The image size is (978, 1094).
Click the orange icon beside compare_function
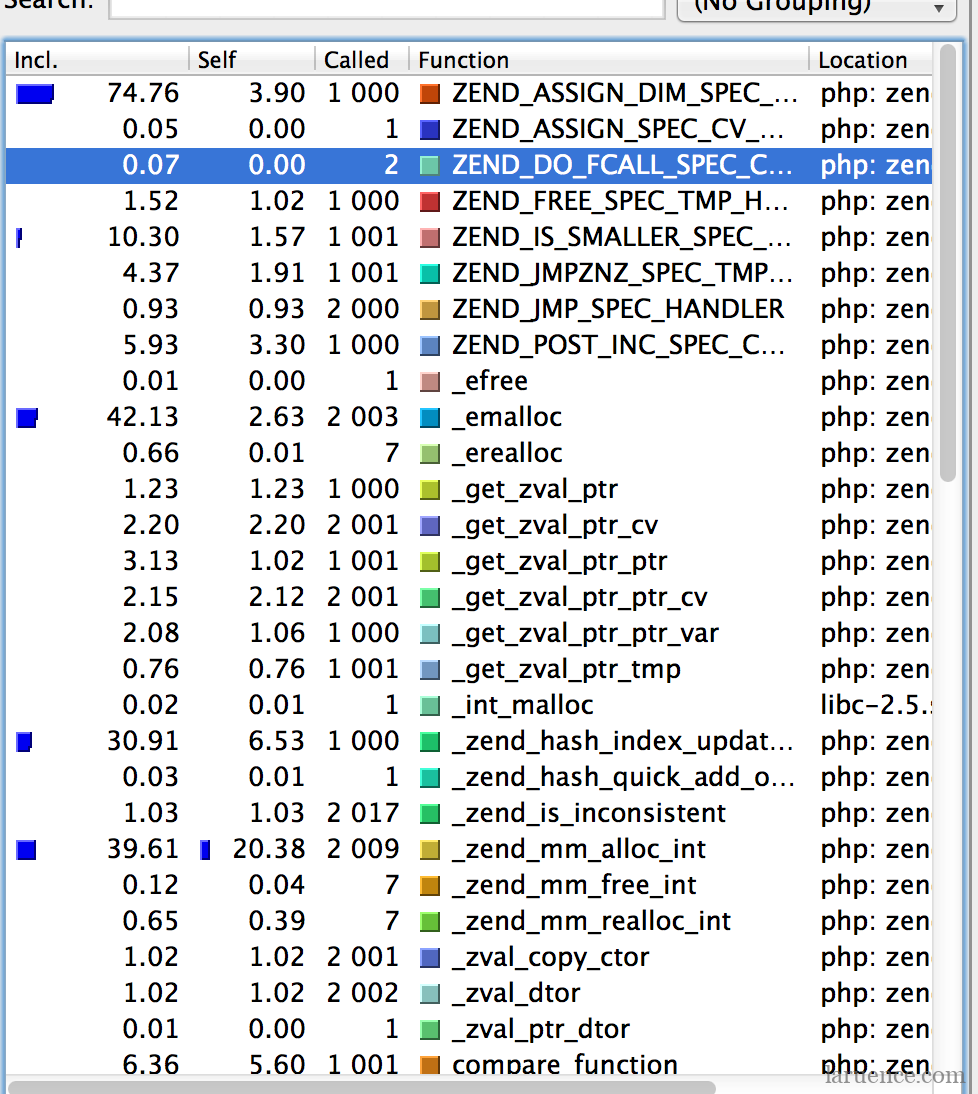[x=429, y=1066]
